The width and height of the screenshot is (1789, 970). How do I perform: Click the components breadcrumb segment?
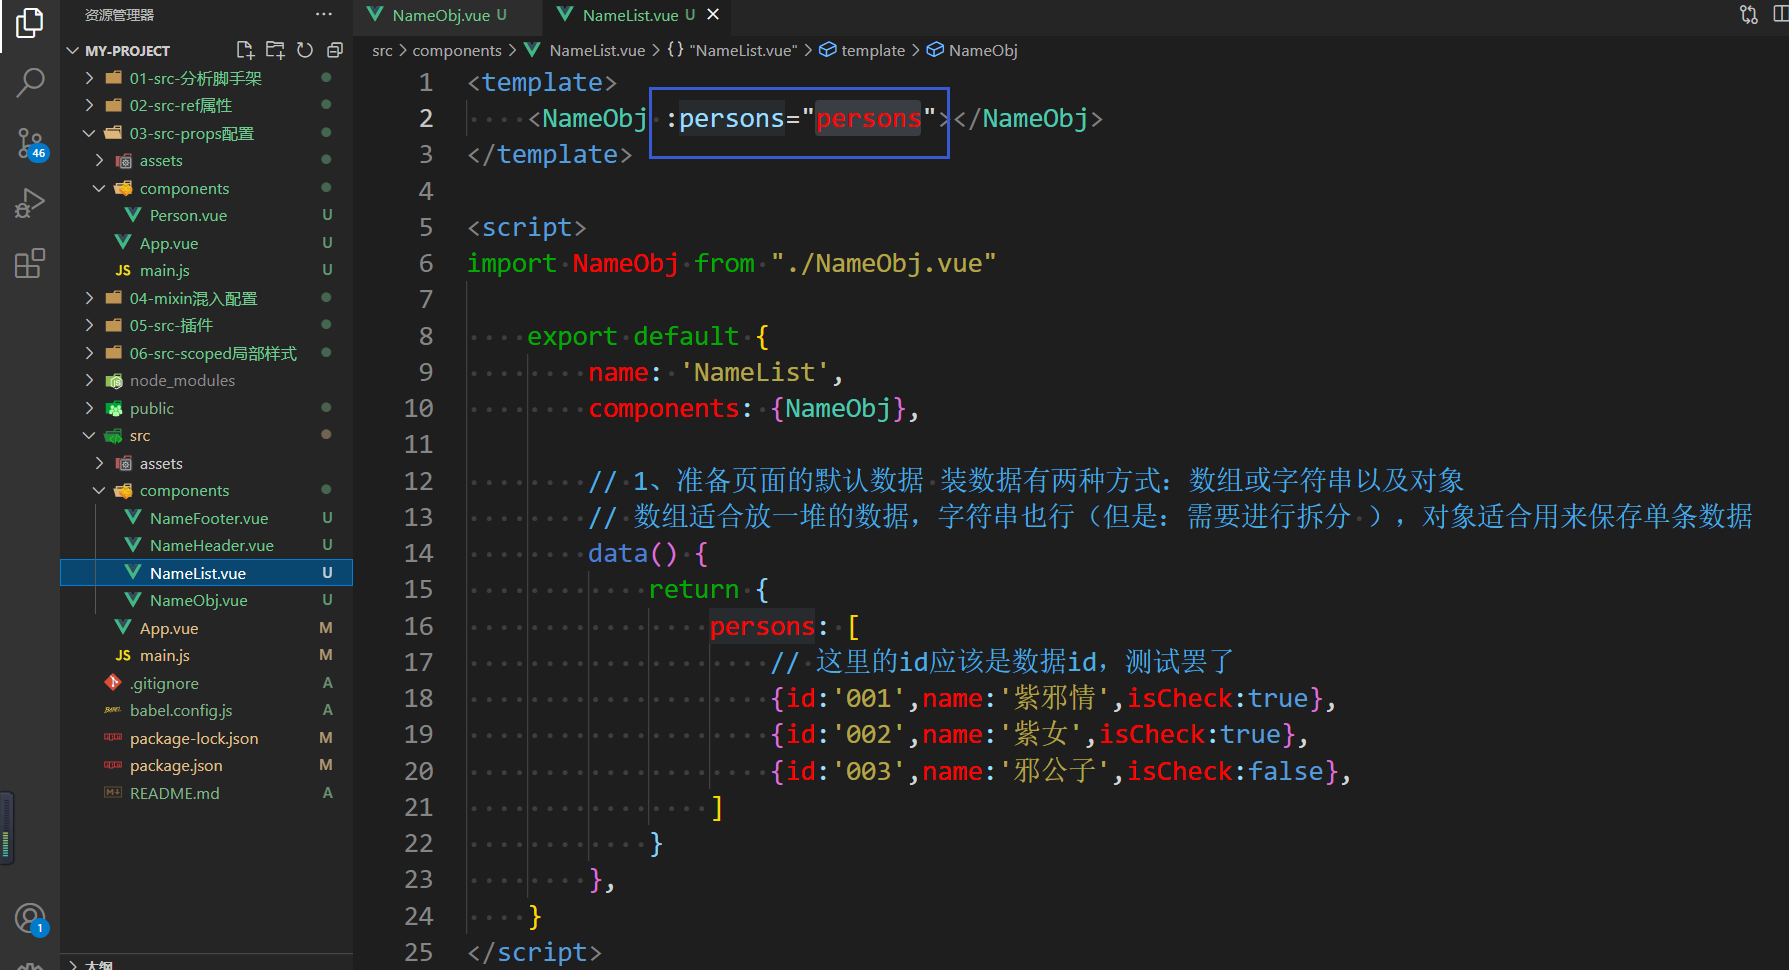coord(457,50)
